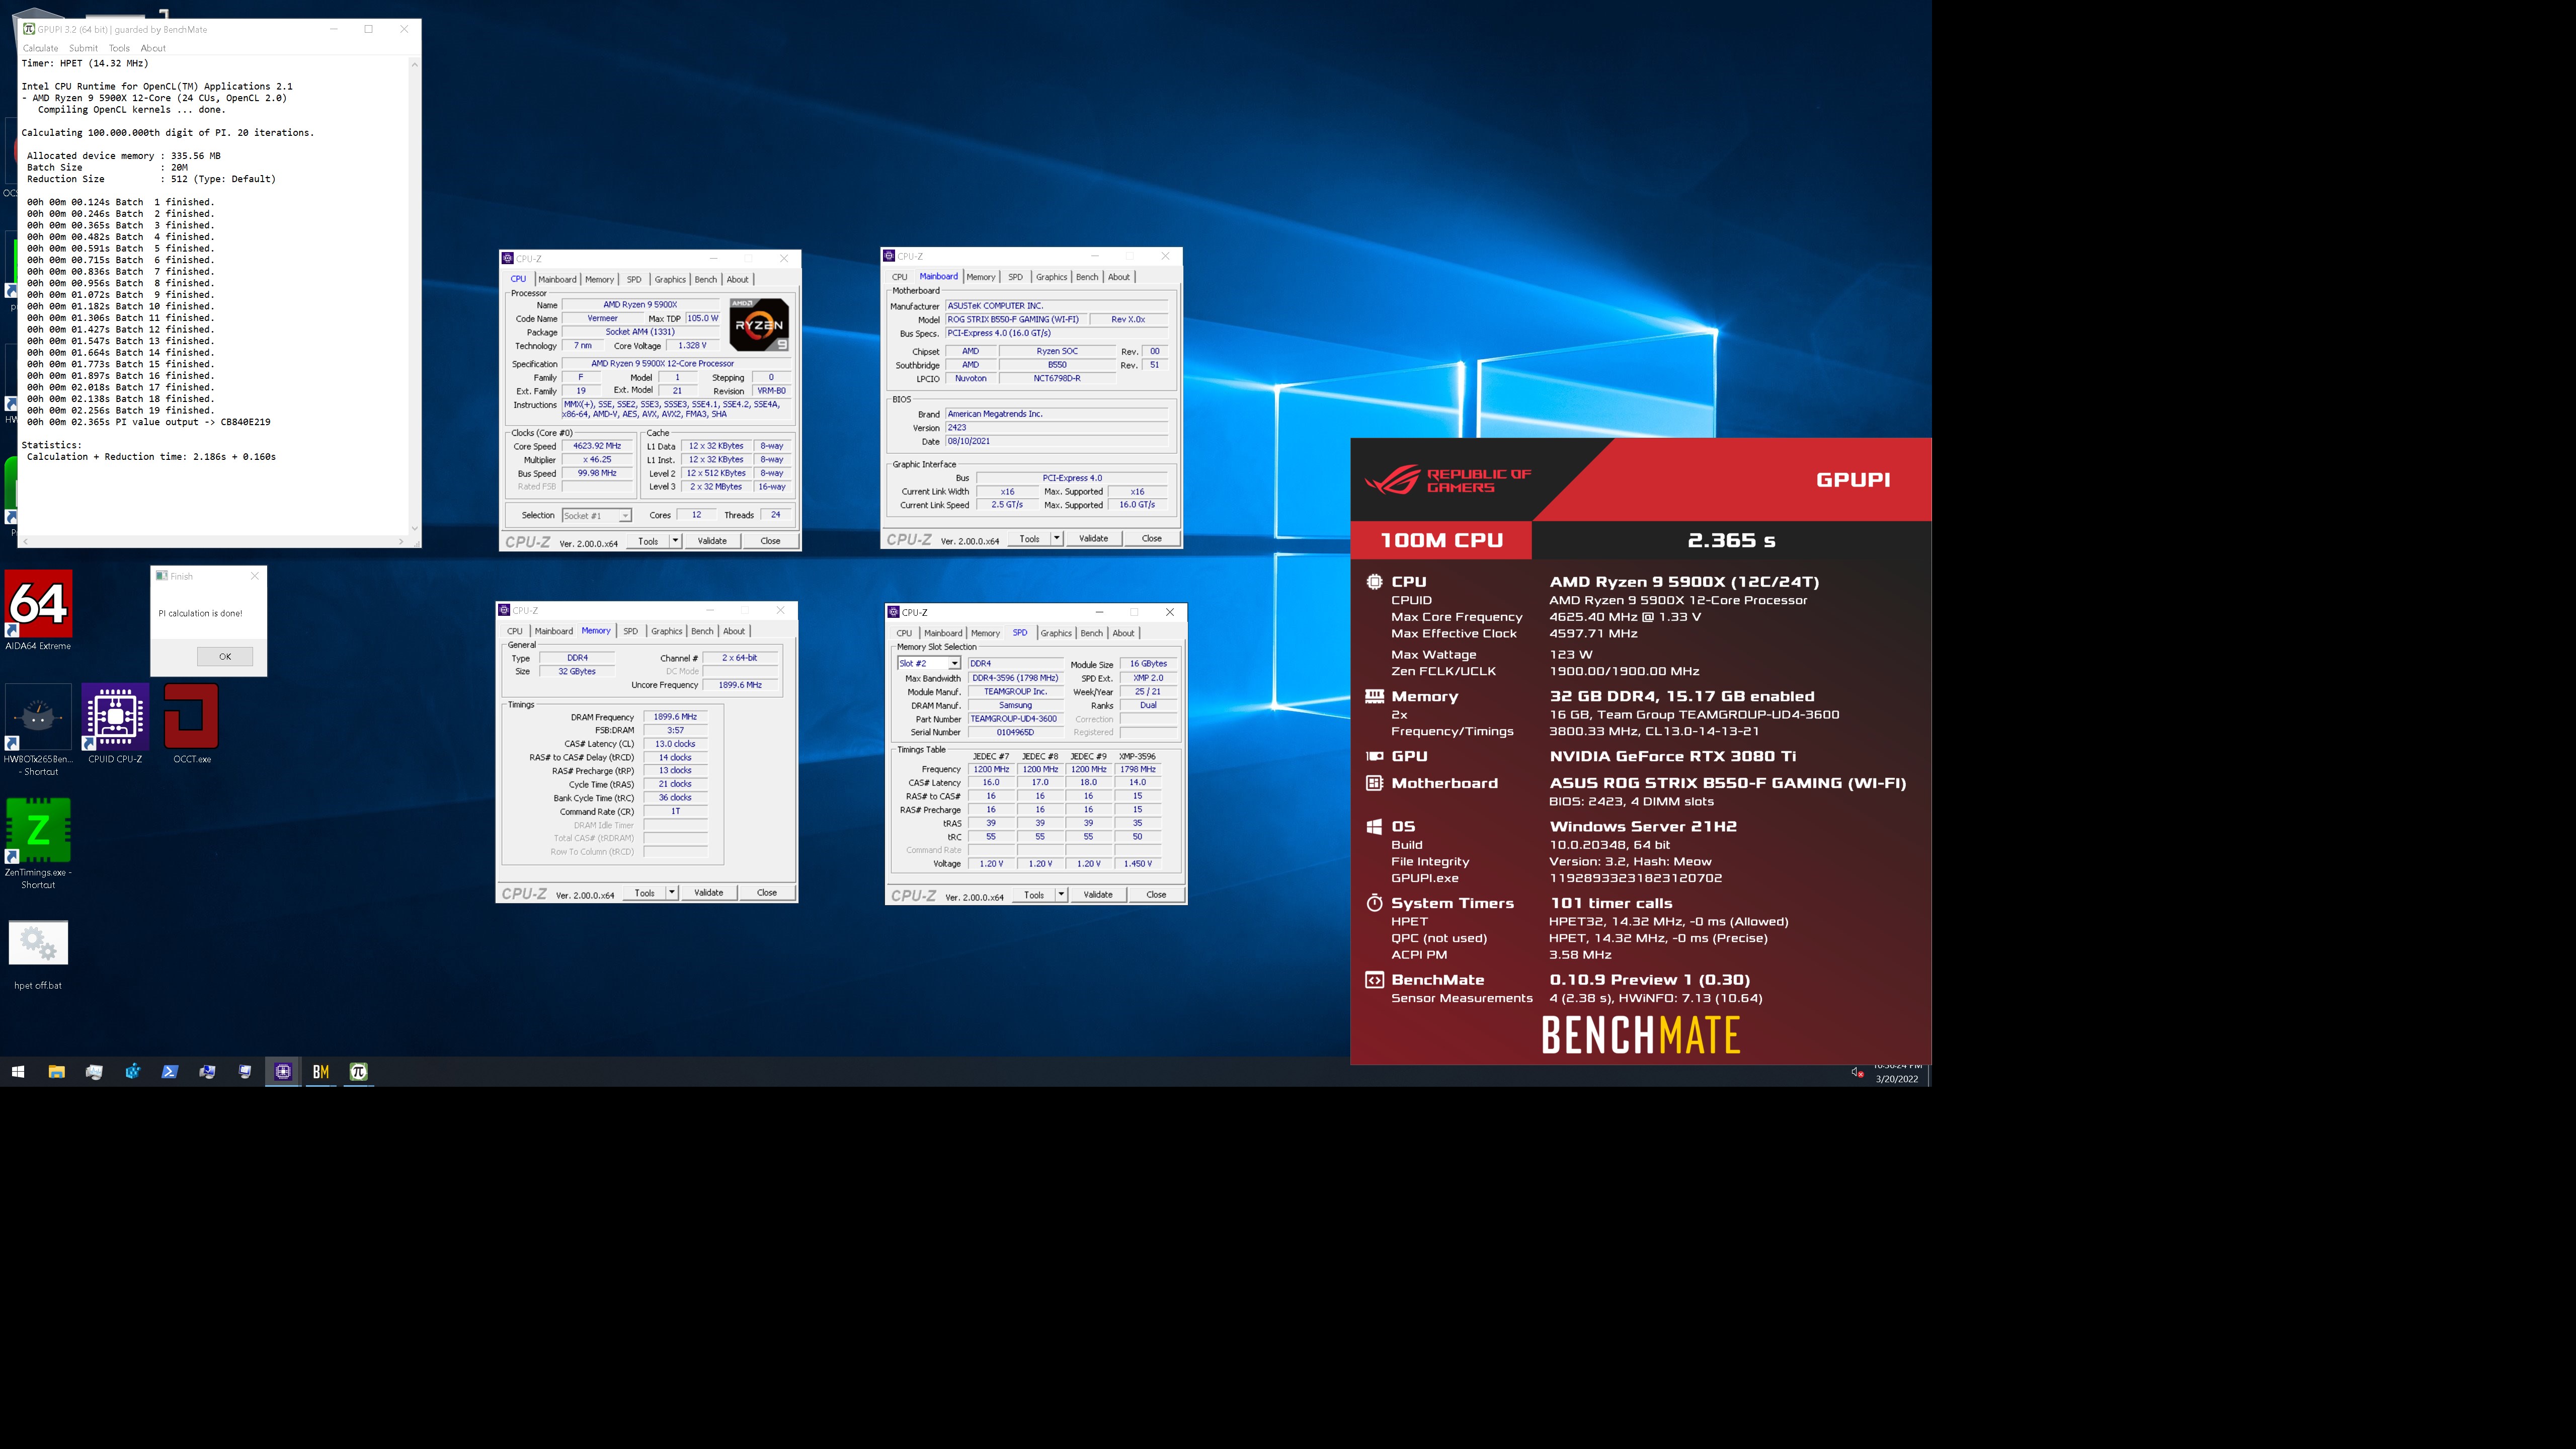Click OK in the Finish dialog
2576x1449 pixels.
(225, 657)
